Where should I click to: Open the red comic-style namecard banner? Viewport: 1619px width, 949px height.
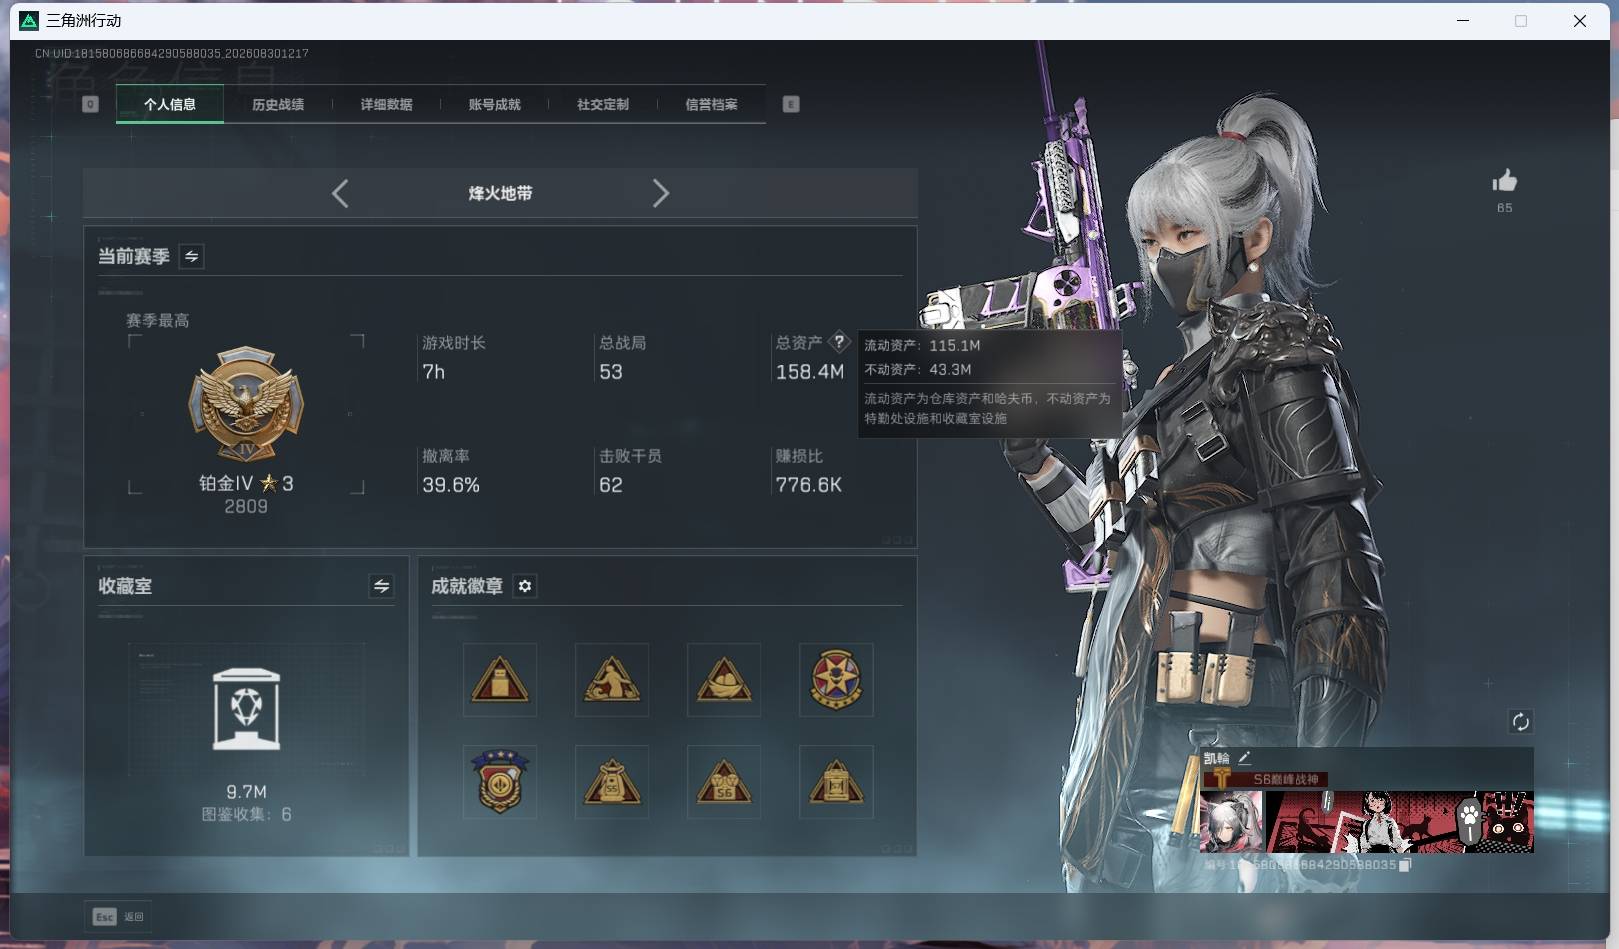(1400, 822)
